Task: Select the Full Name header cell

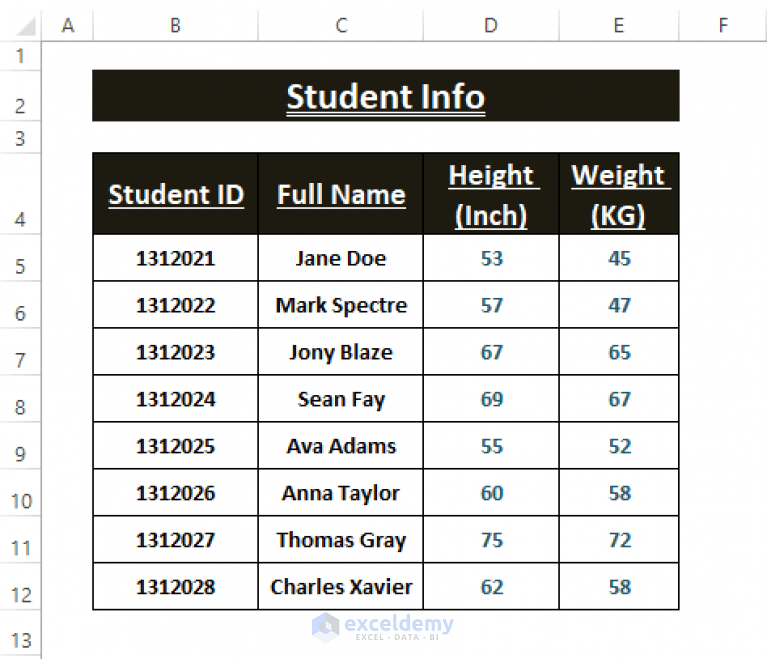Action: click(340, 194)
